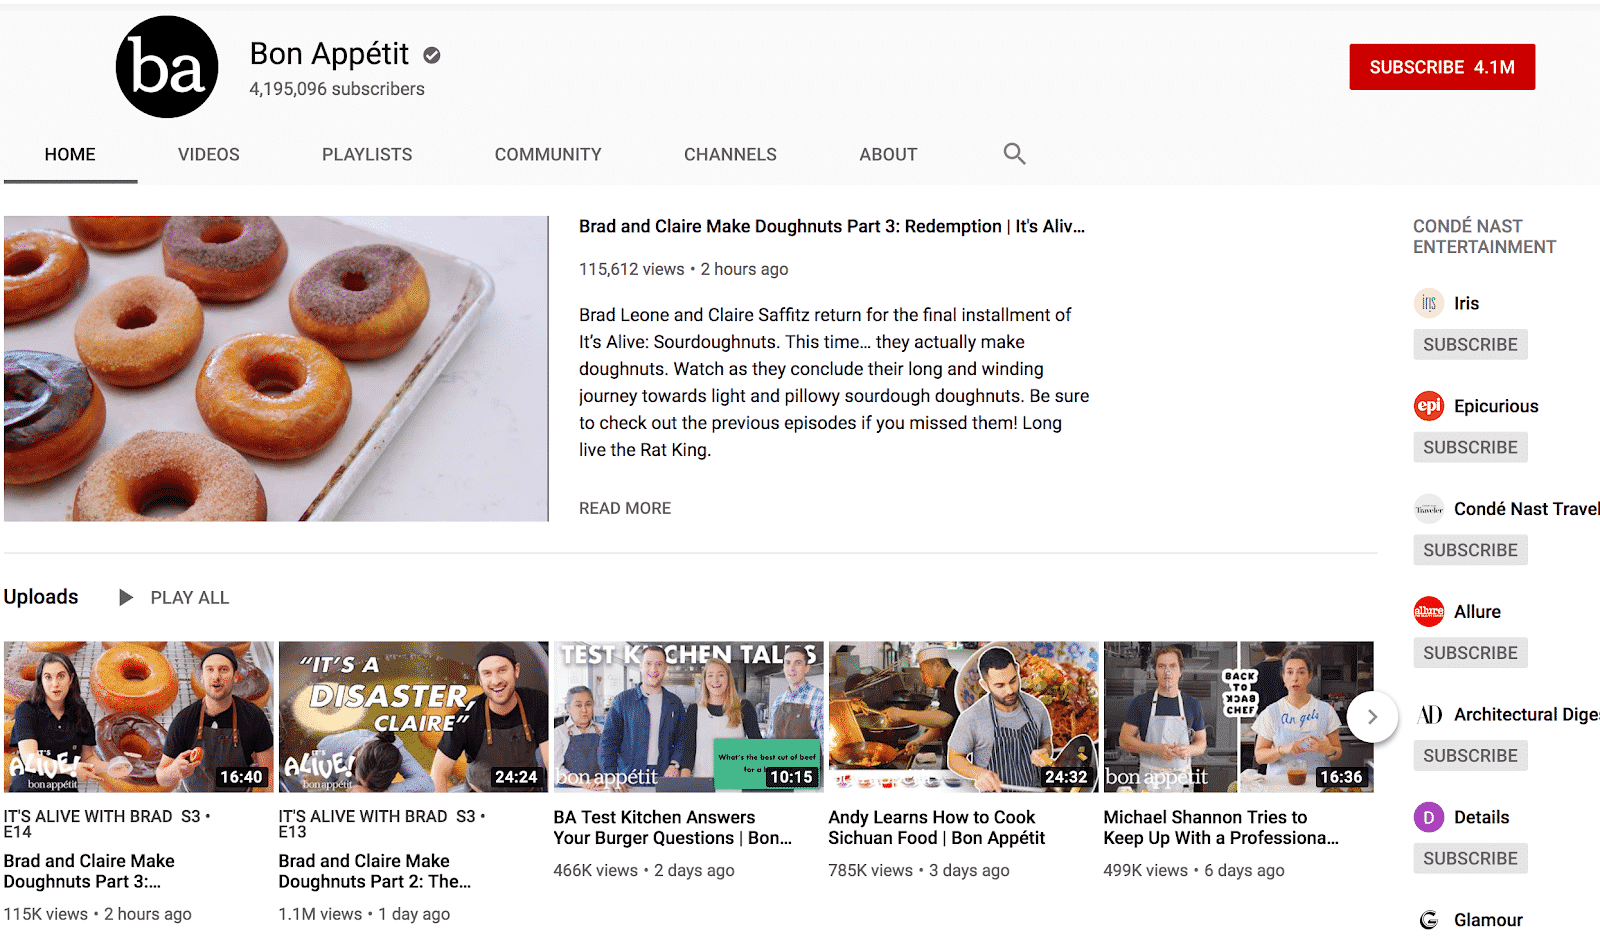Play the featured doughnuts video thumbnail
The height and width of the screenshot is (943, 1600).
pyautogui.click(x=276, y=368)
